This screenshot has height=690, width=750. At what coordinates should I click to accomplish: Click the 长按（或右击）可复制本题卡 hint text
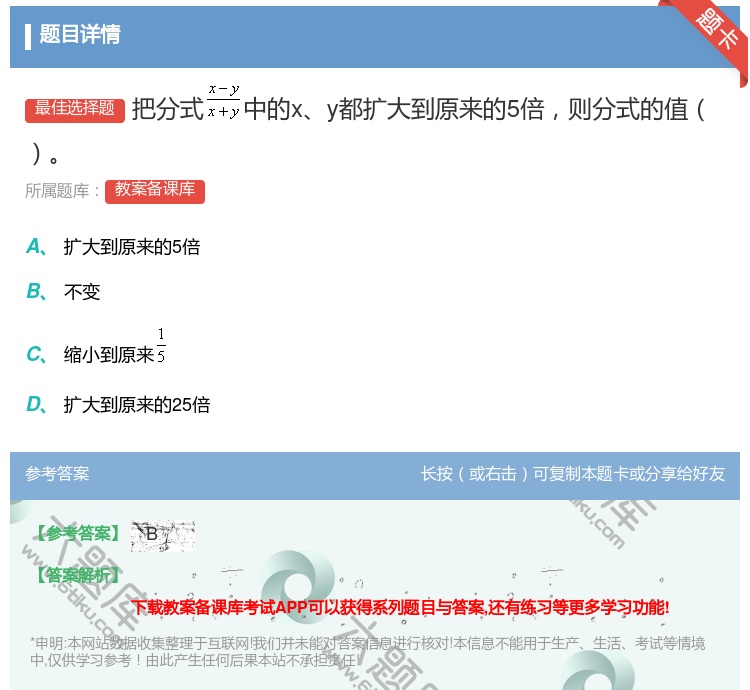(573, 474)
